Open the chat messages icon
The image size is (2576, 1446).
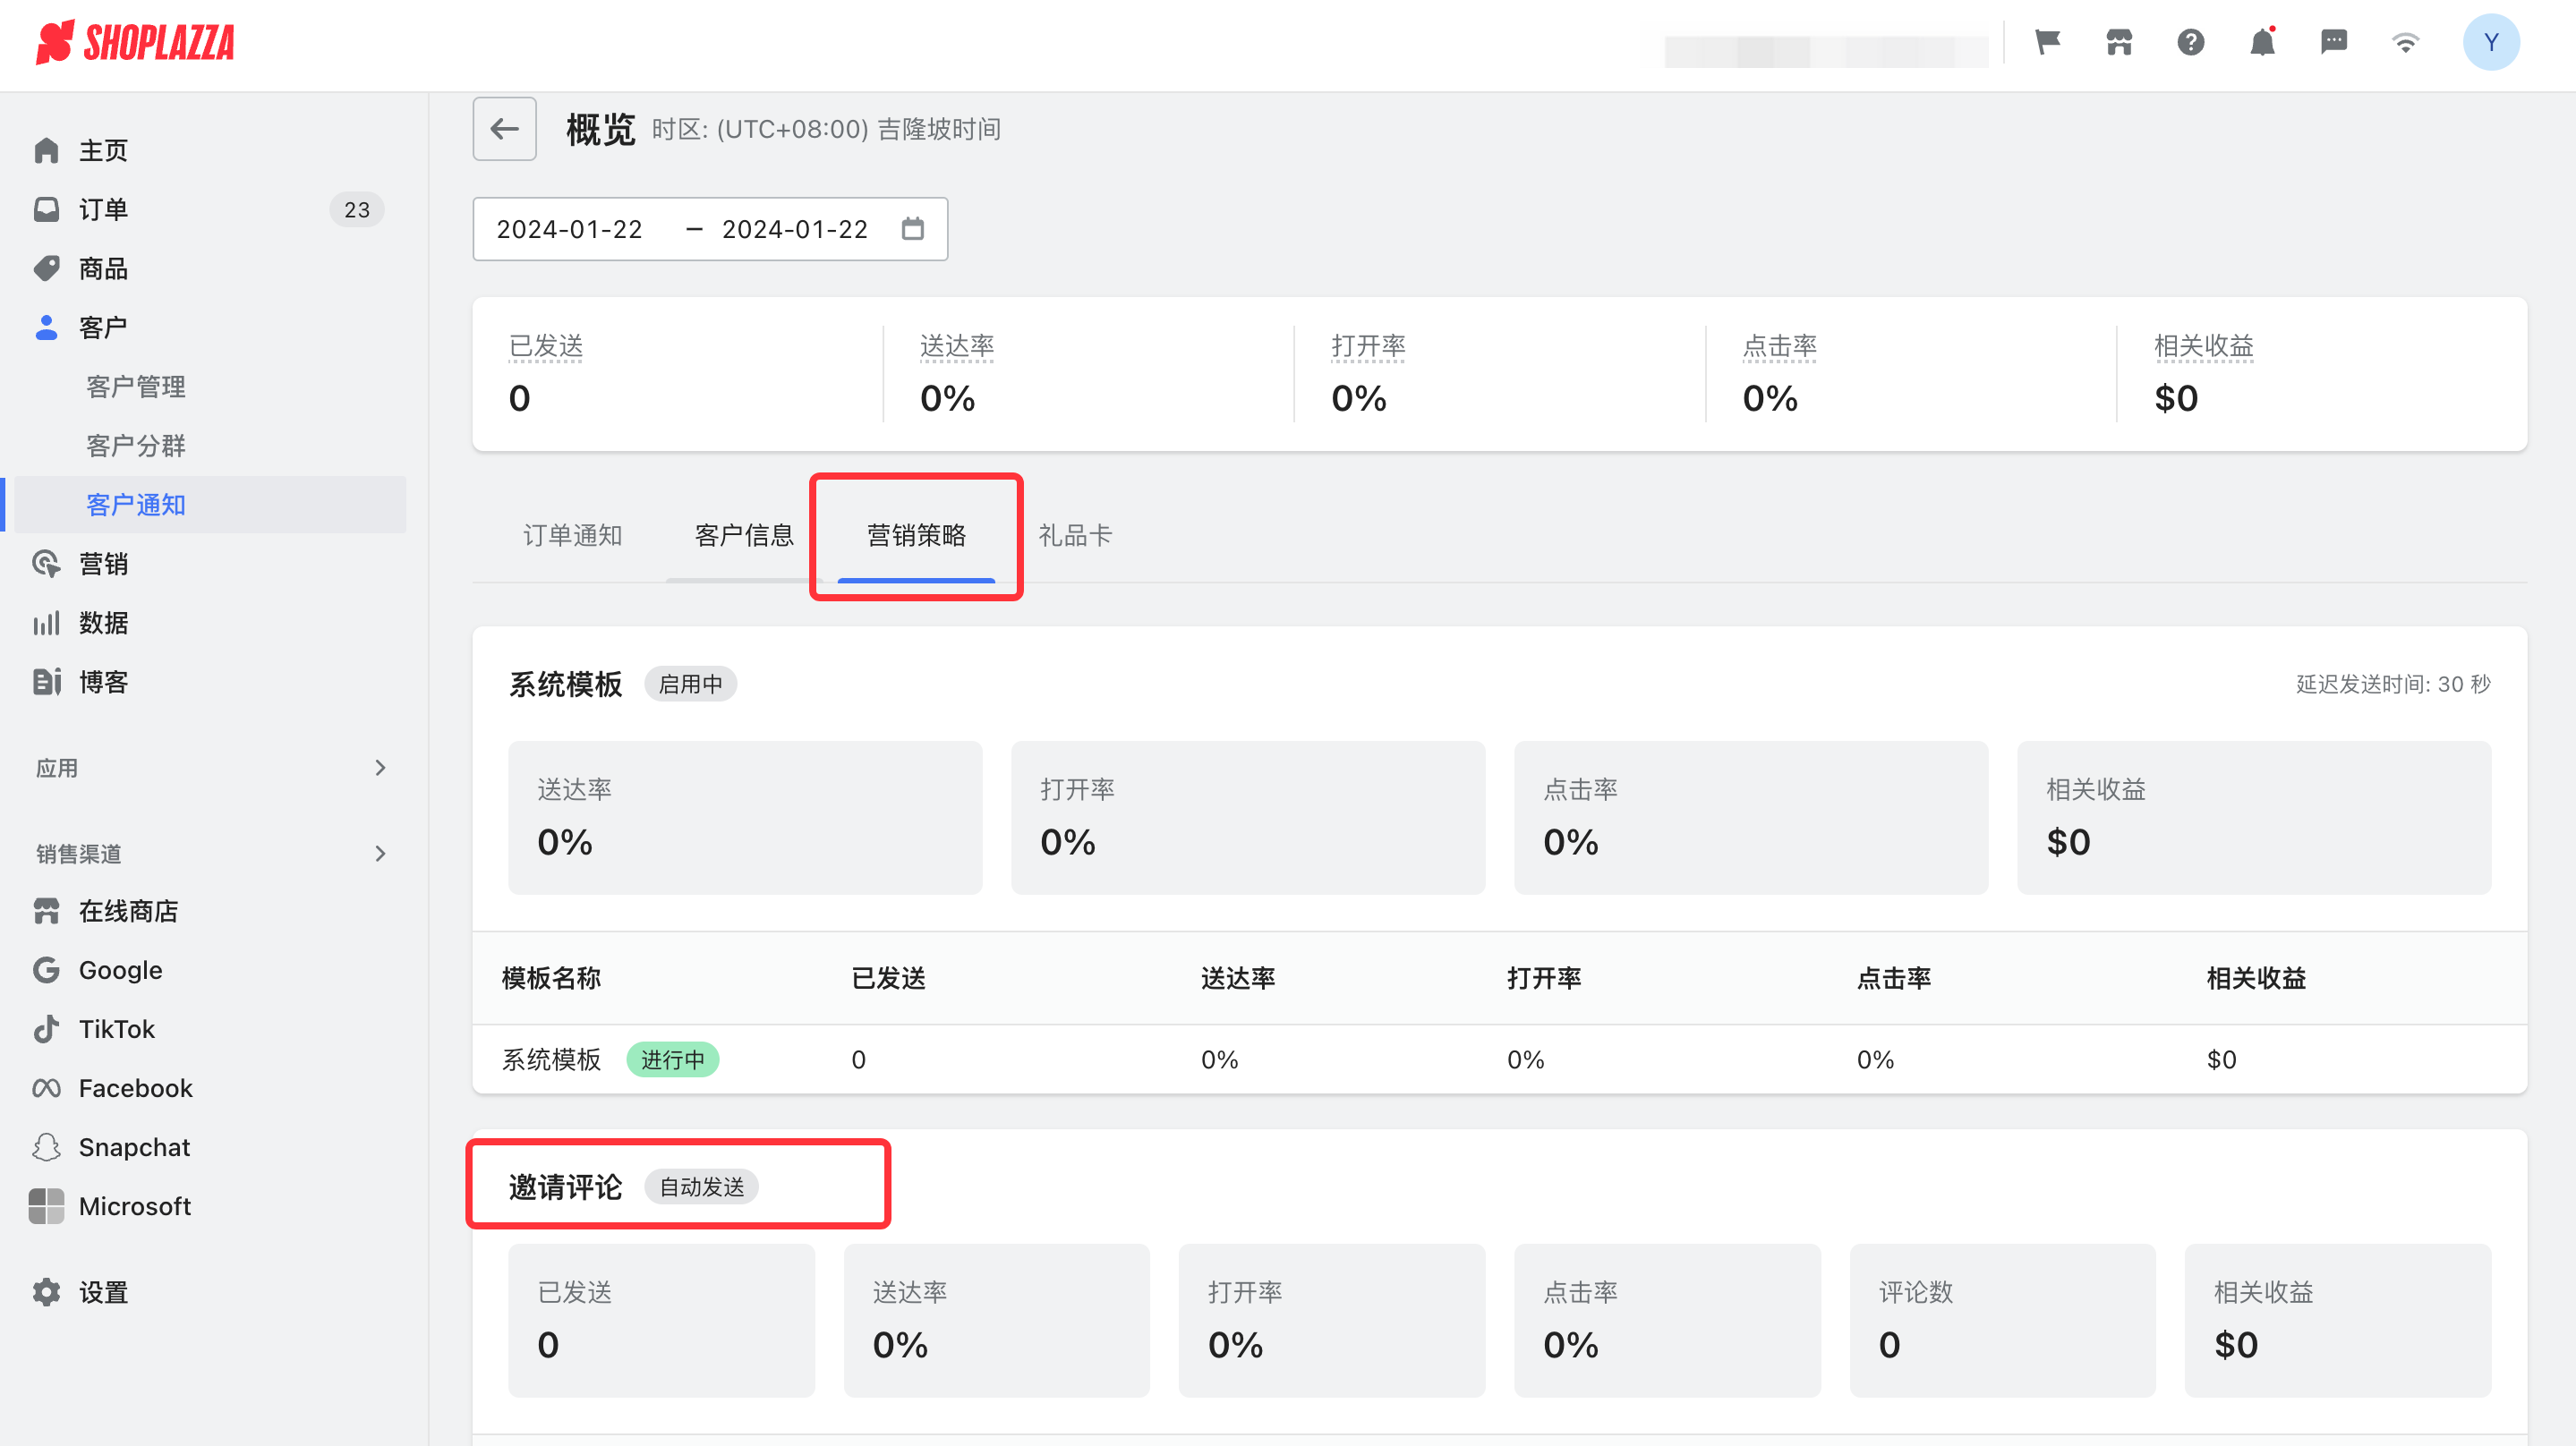tap(2334, 42)
